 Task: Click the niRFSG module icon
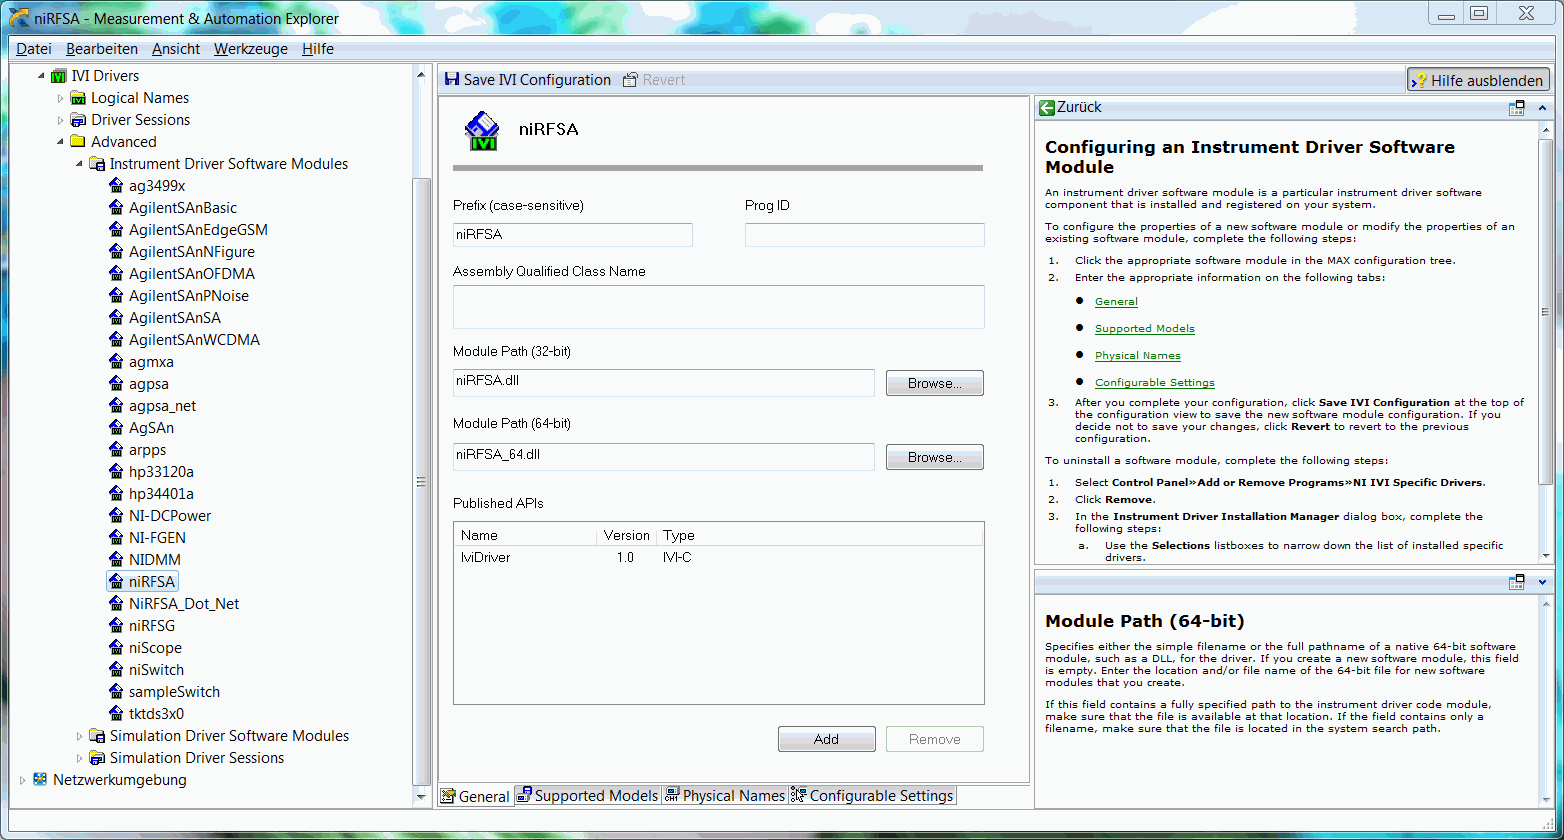tap(116, 626)
